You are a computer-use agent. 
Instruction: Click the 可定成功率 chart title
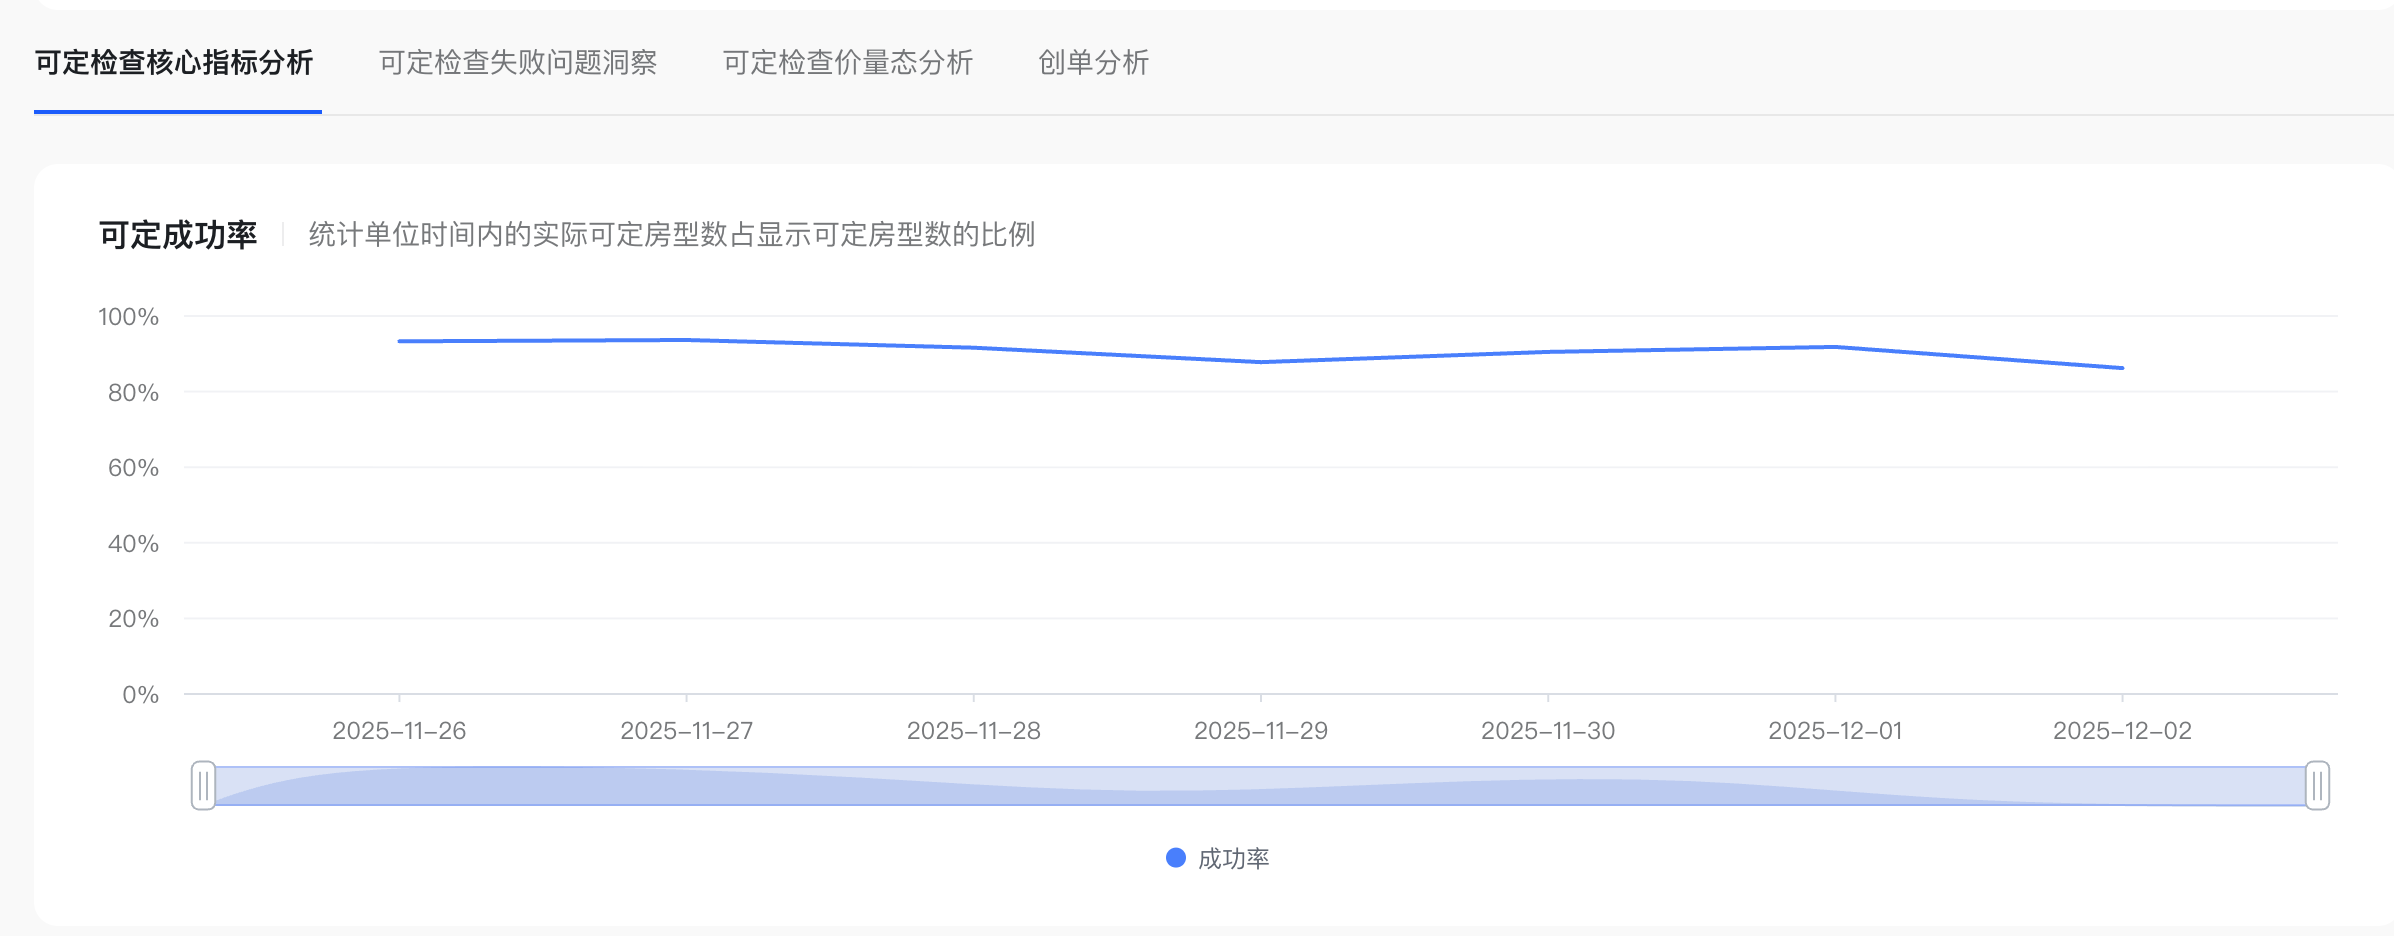point(178,235)
